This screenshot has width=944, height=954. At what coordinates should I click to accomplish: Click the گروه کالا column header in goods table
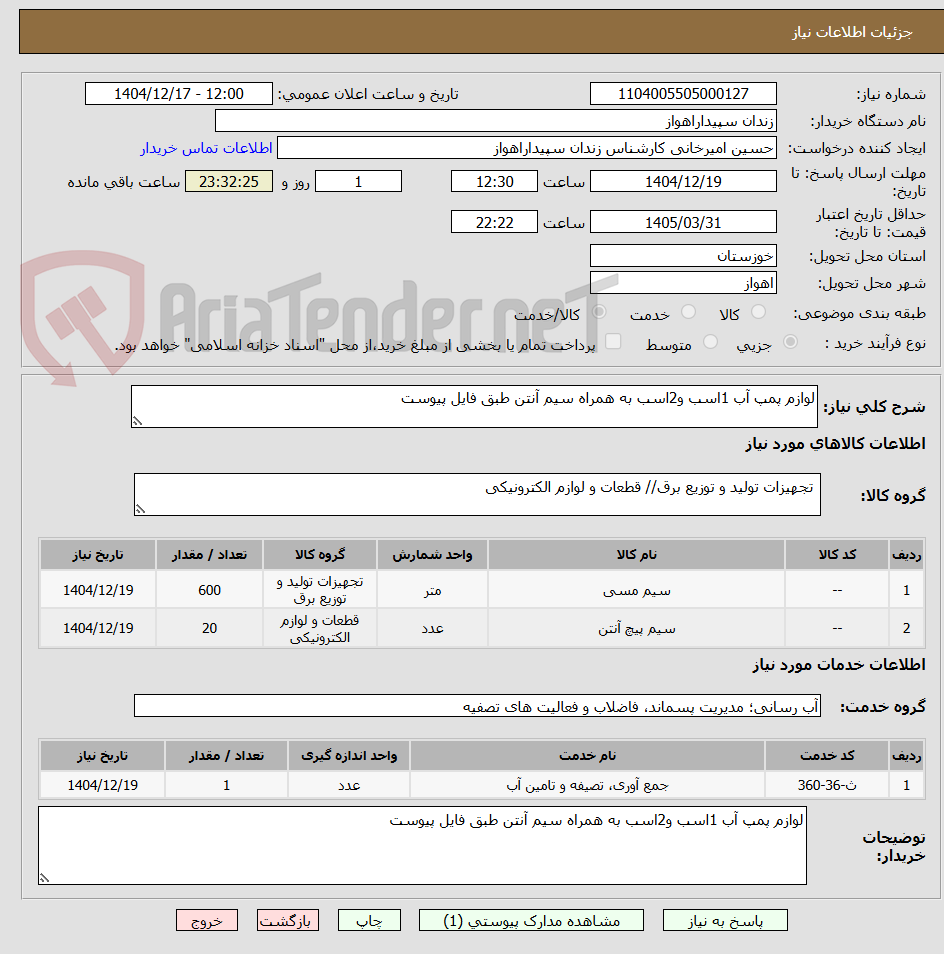(x=320, y=554)
